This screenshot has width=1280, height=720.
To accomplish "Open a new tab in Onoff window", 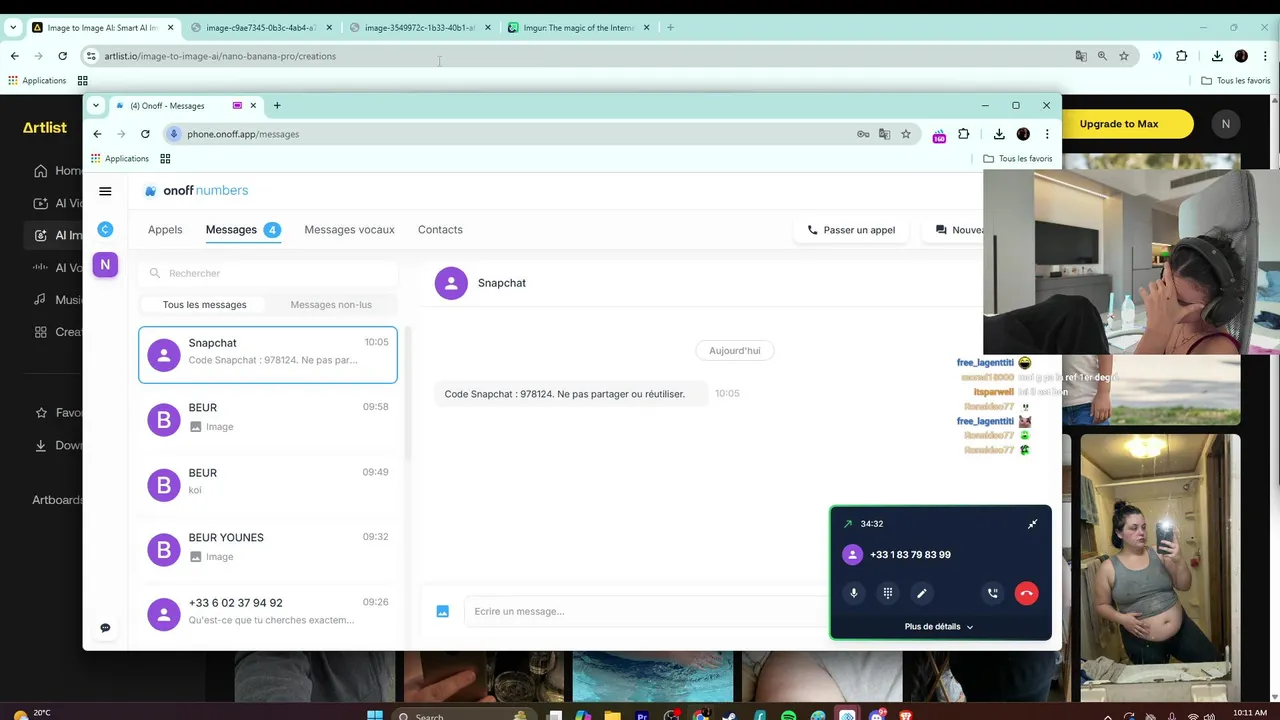I will 277,105.
